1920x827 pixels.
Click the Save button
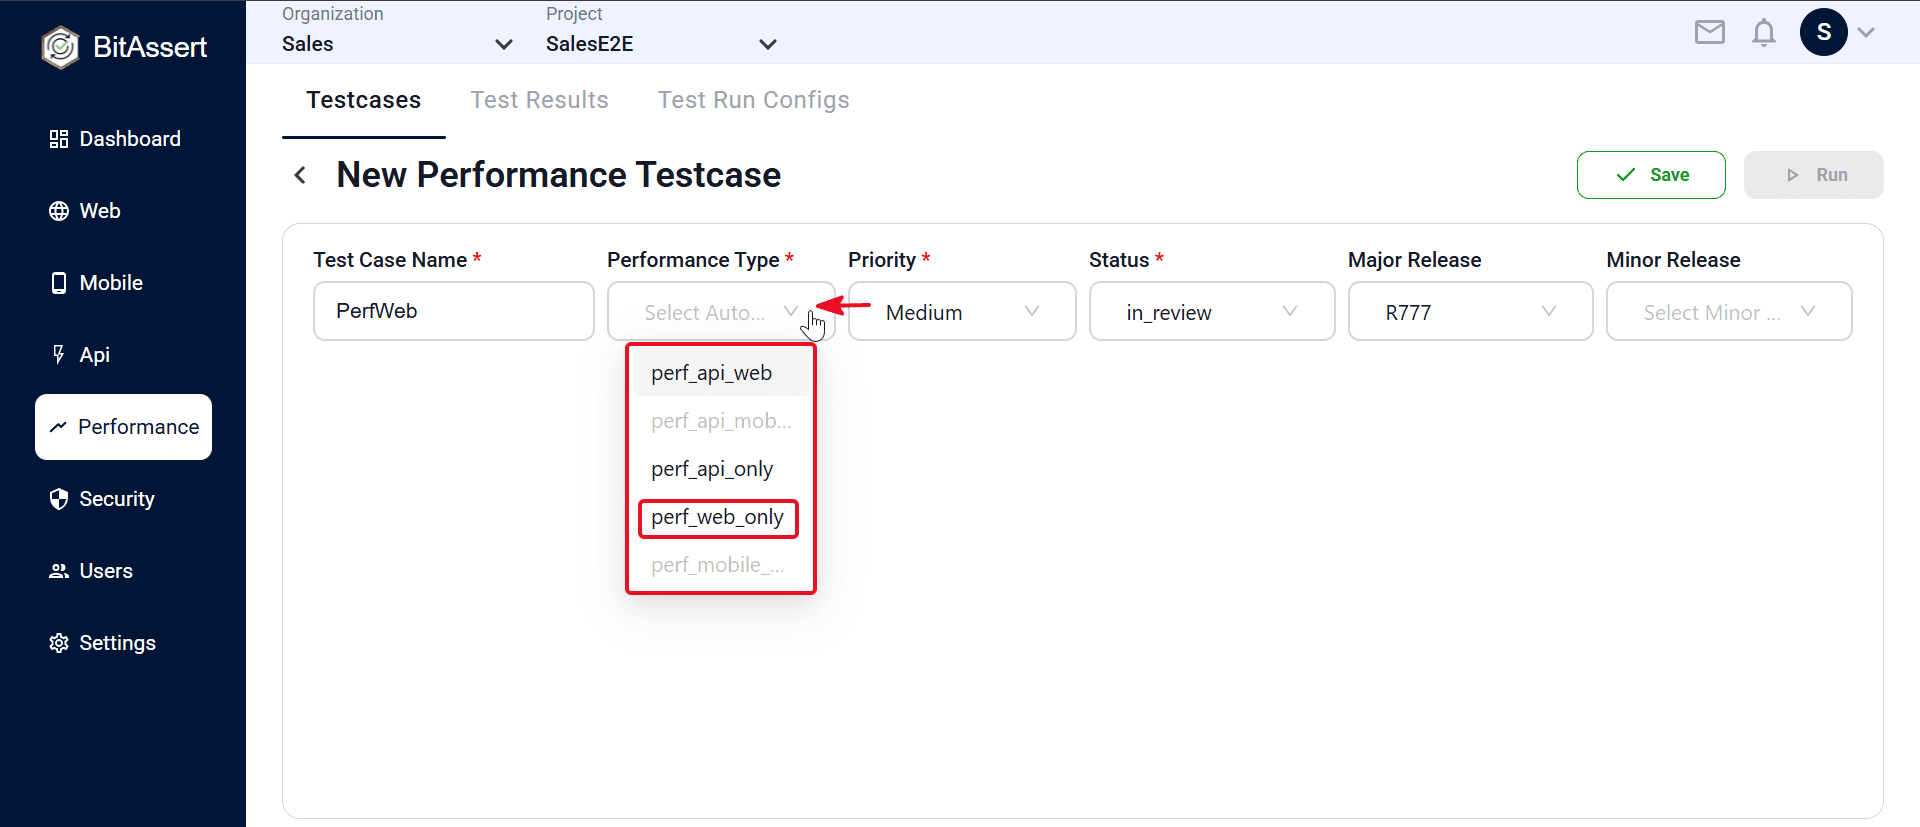click(1651, 175)
